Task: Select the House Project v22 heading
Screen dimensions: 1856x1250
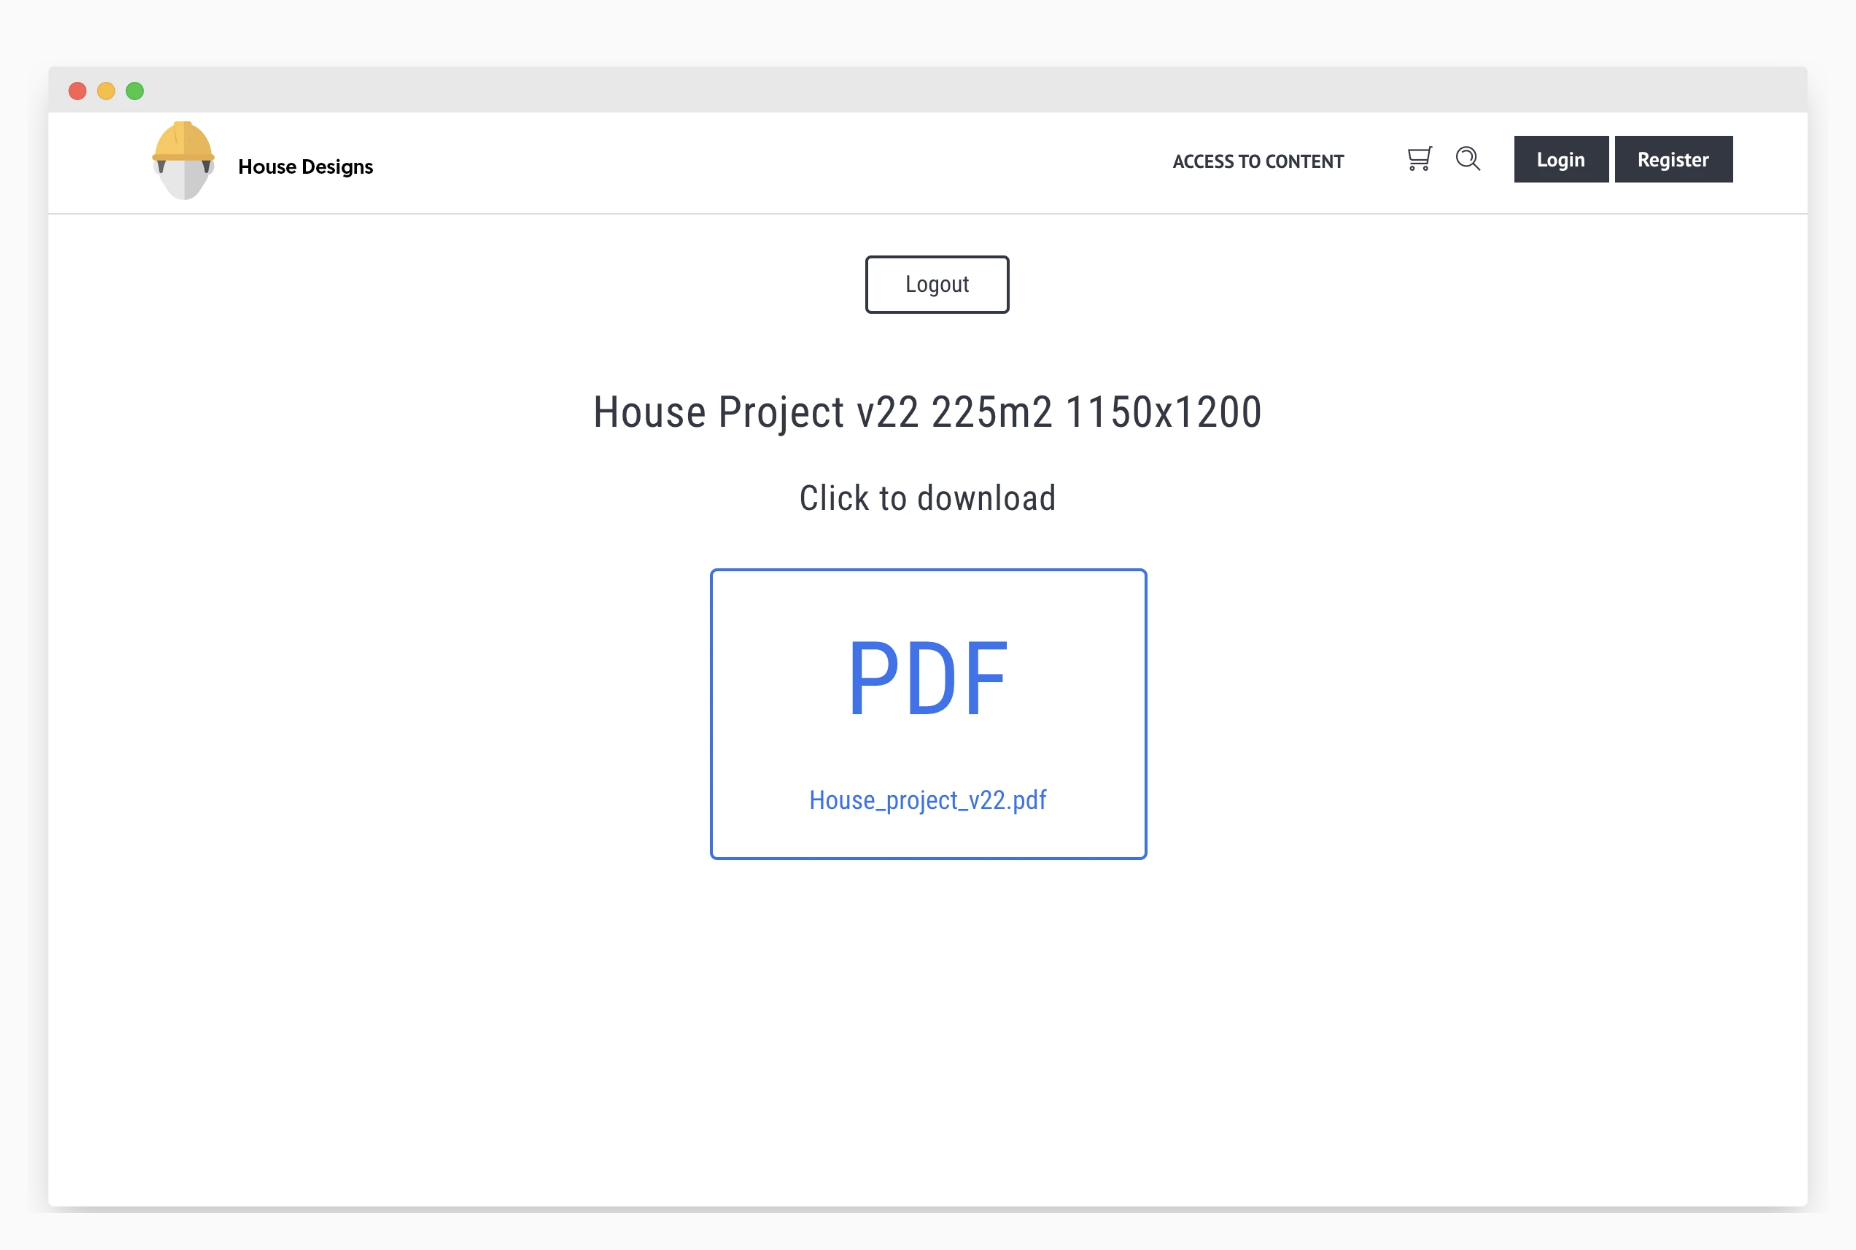Action: 927,412
